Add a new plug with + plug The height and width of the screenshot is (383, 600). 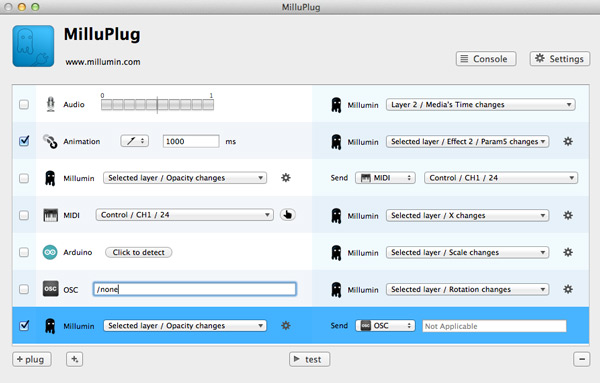pos(32,359)
